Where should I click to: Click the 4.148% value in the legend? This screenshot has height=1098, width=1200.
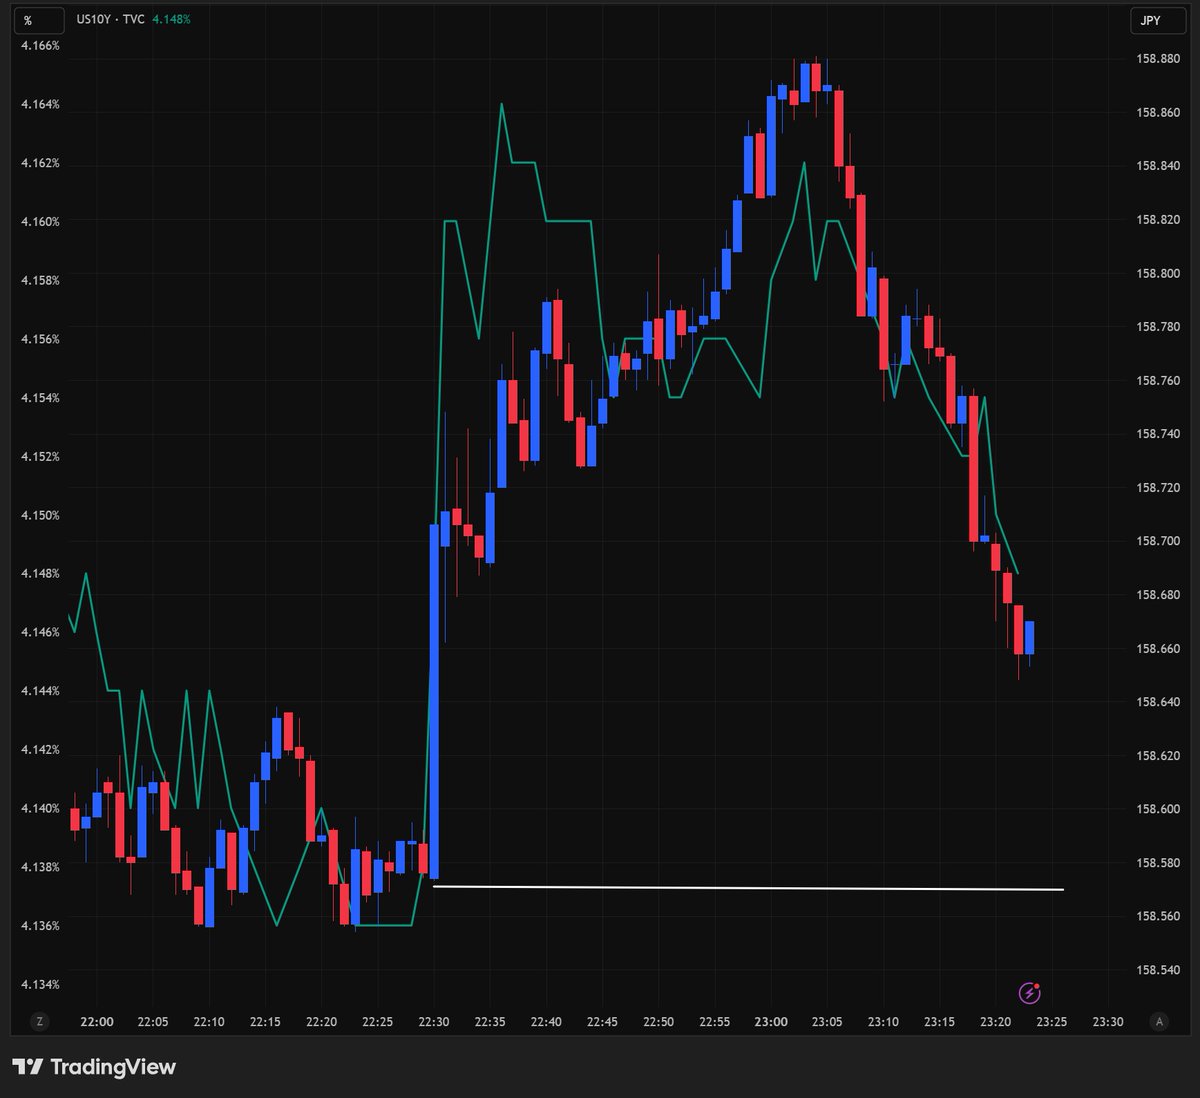(x=171, y=19)
